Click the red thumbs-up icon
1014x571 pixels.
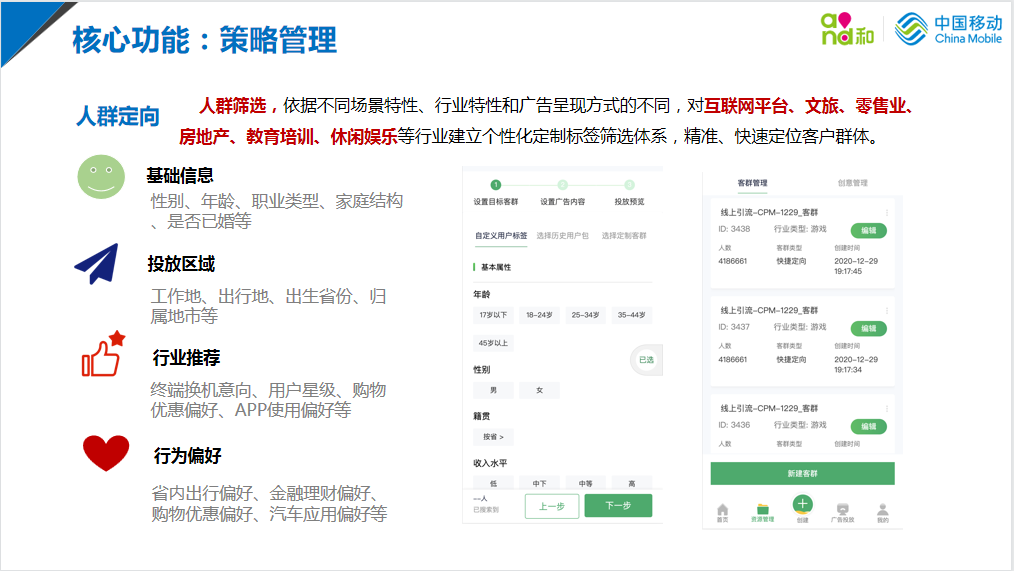coord(102,354)
